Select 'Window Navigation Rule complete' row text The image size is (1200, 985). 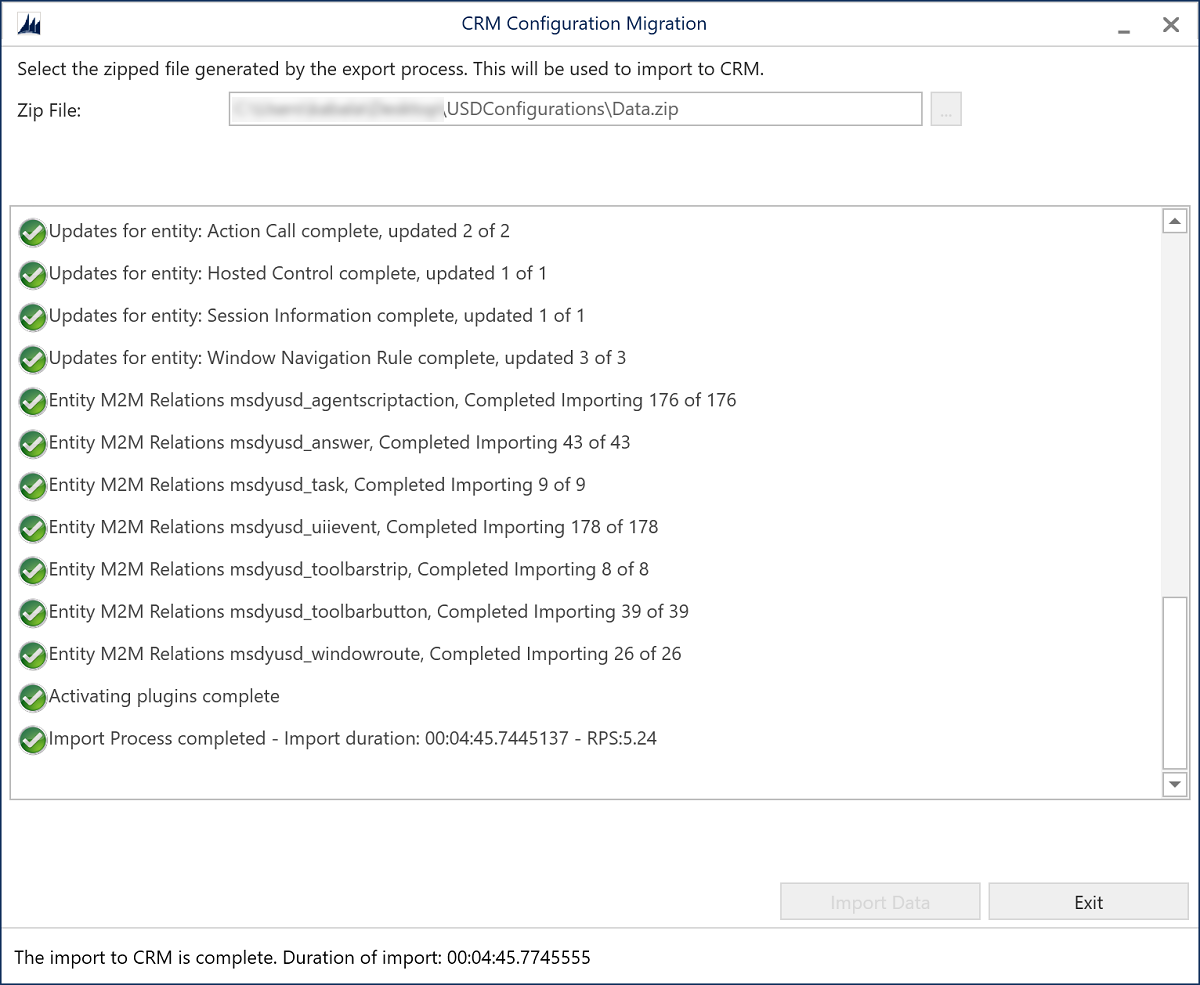coord(338,357)
